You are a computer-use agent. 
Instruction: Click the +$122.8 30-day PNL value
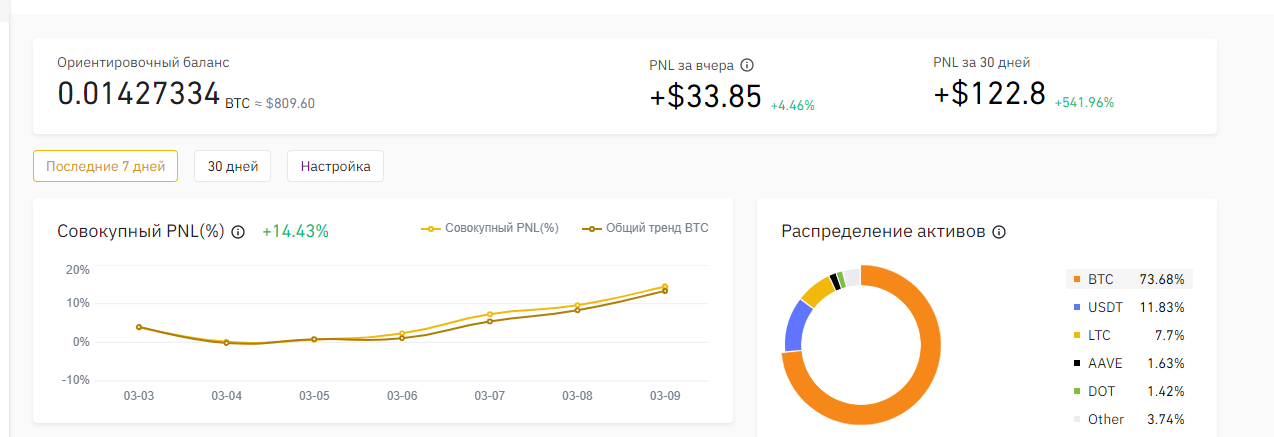pos(989,94)
